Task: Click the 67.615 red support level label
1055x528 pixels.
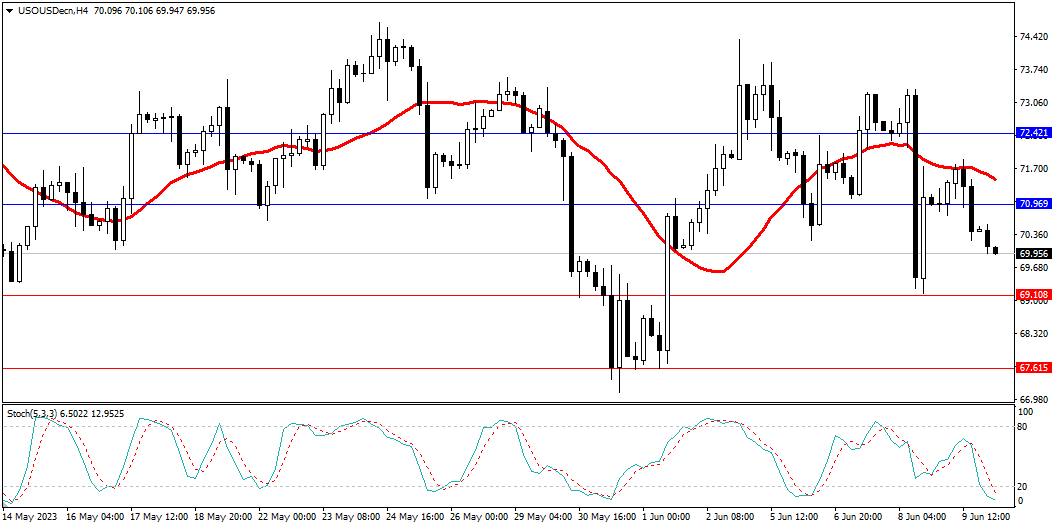Action: click(1035, 368)
